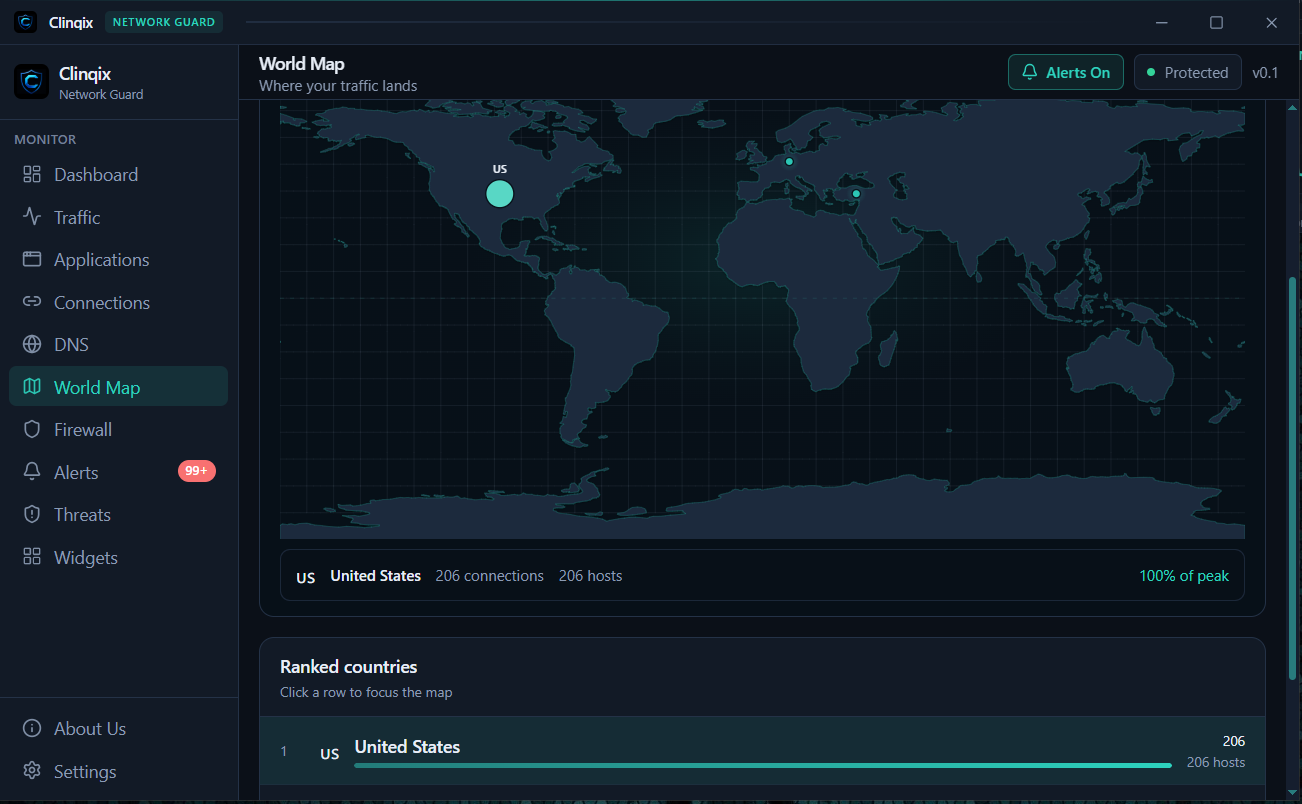
Task: Click the Connections link icon
Action: tap(32, 302)
